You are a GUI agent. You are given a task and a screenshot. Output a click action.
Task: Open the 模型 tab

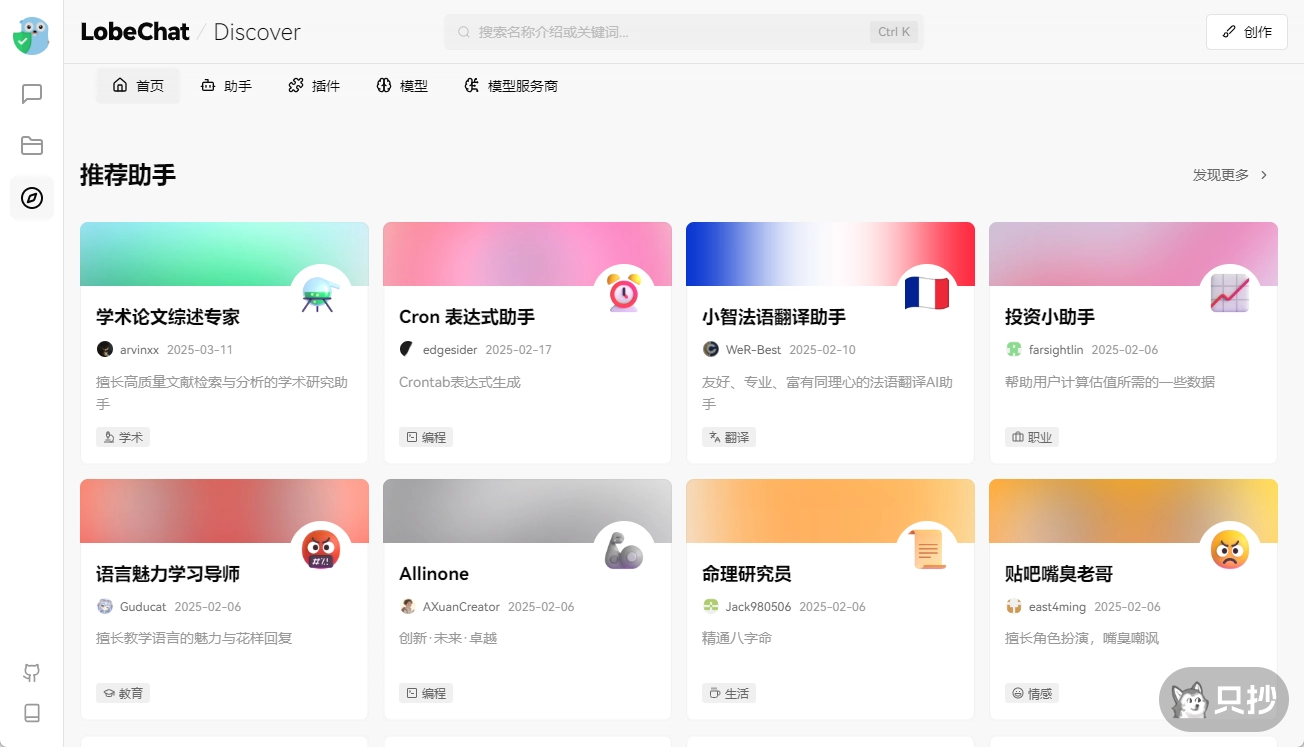tap(401, 85)
